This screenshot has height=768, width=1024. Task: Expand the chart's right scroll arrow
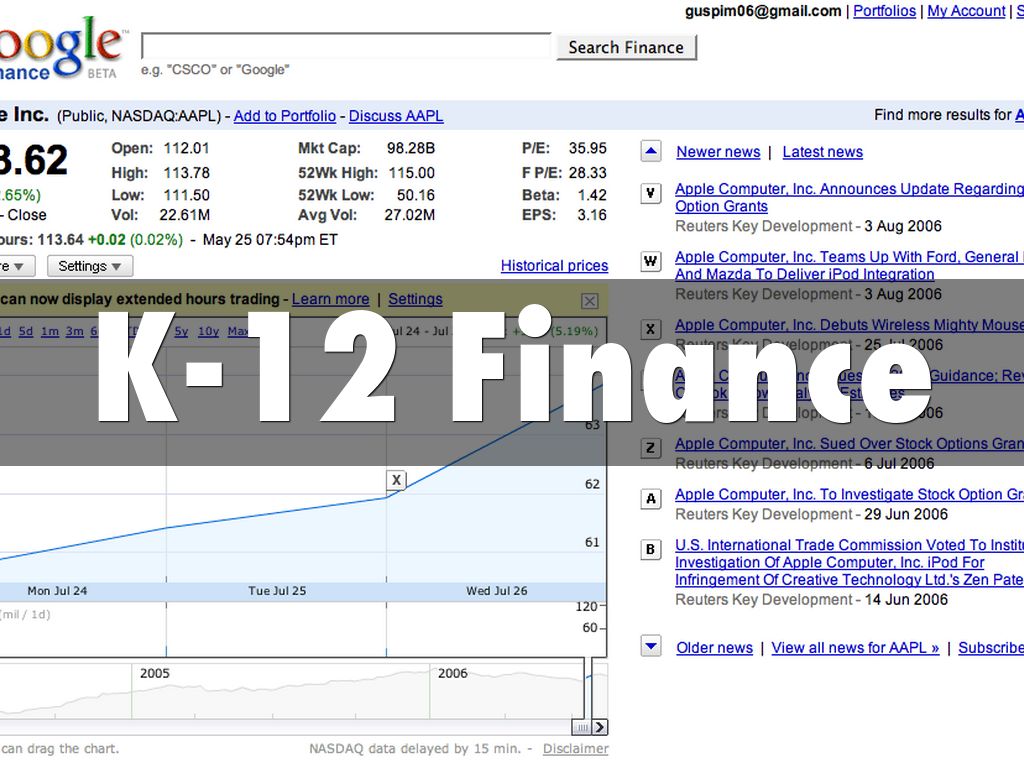600,727
